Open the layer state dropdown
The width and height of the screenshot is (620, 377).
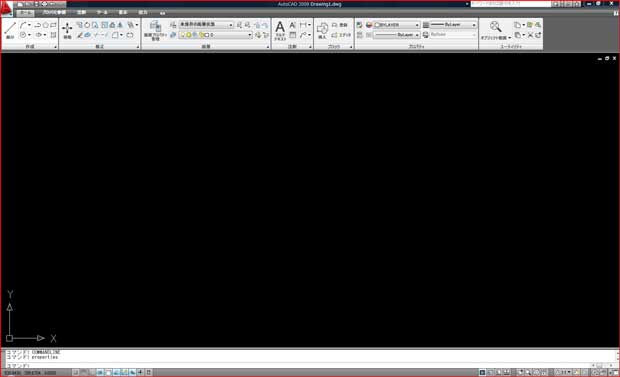206,25
